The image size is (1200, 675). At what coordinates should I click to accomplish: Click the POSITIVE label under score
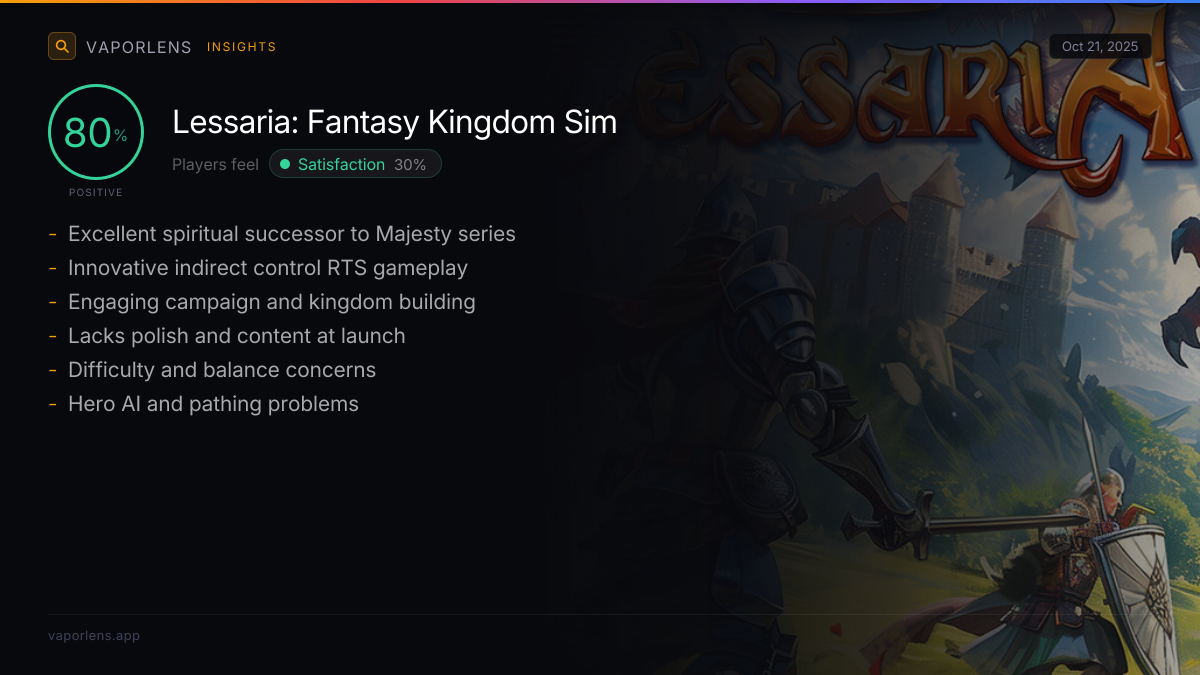[x=96, y=192]
